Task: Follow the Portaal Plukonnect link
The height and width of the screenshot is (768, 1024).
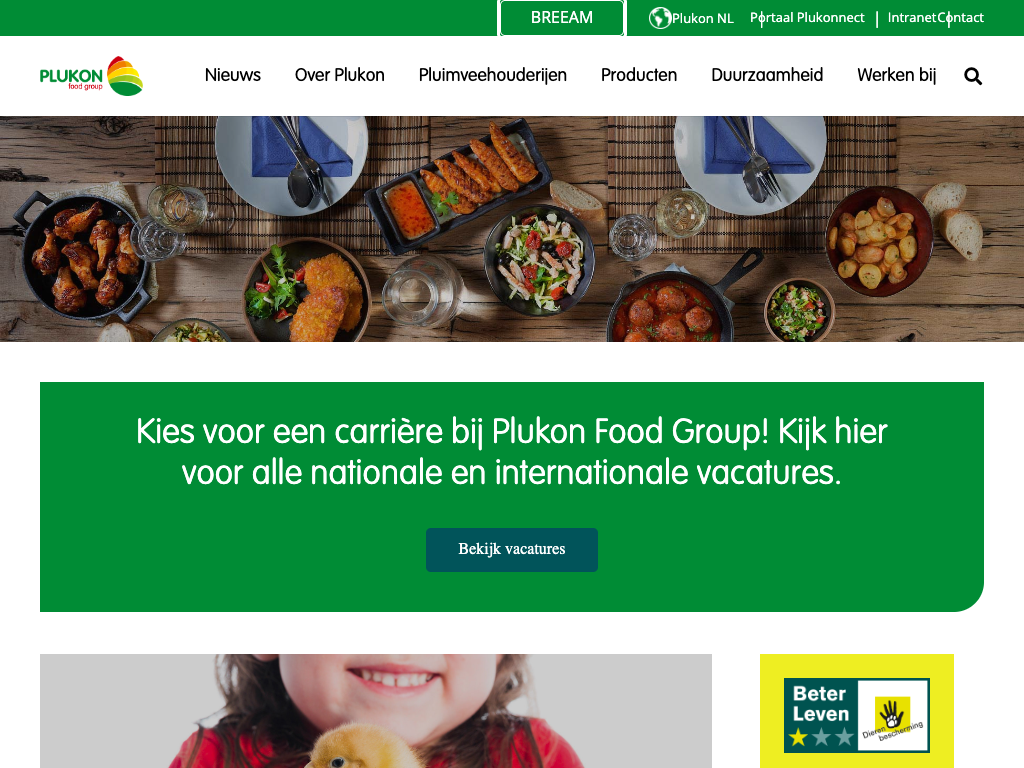Action: click(807, 18)
